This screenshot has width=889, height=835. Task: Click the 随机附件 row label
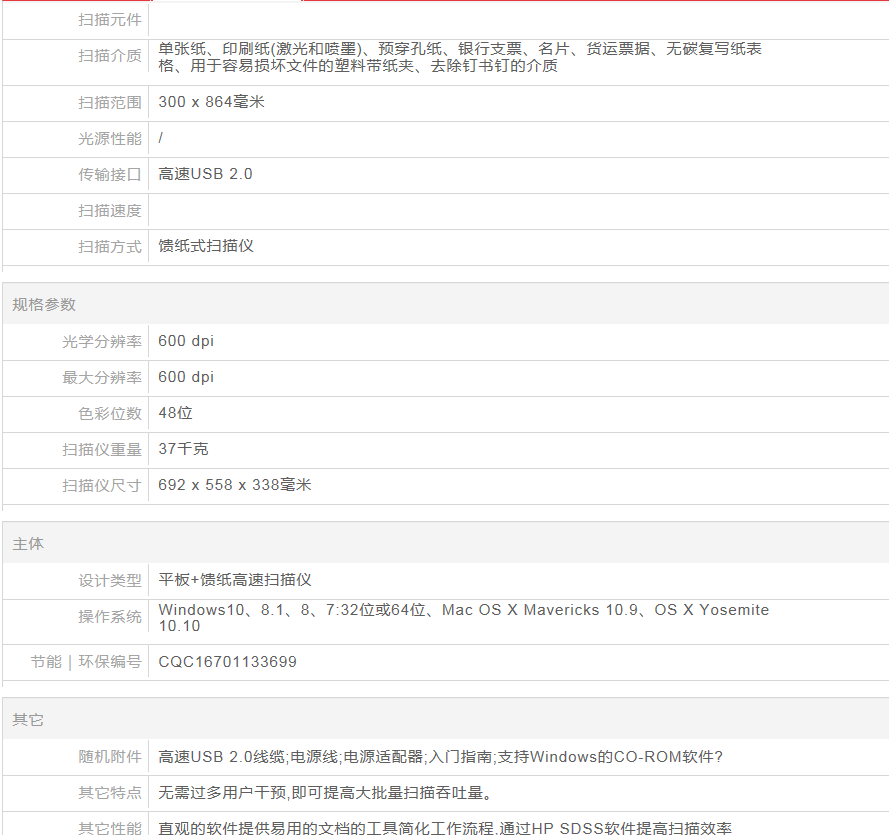tap(110, 757)
